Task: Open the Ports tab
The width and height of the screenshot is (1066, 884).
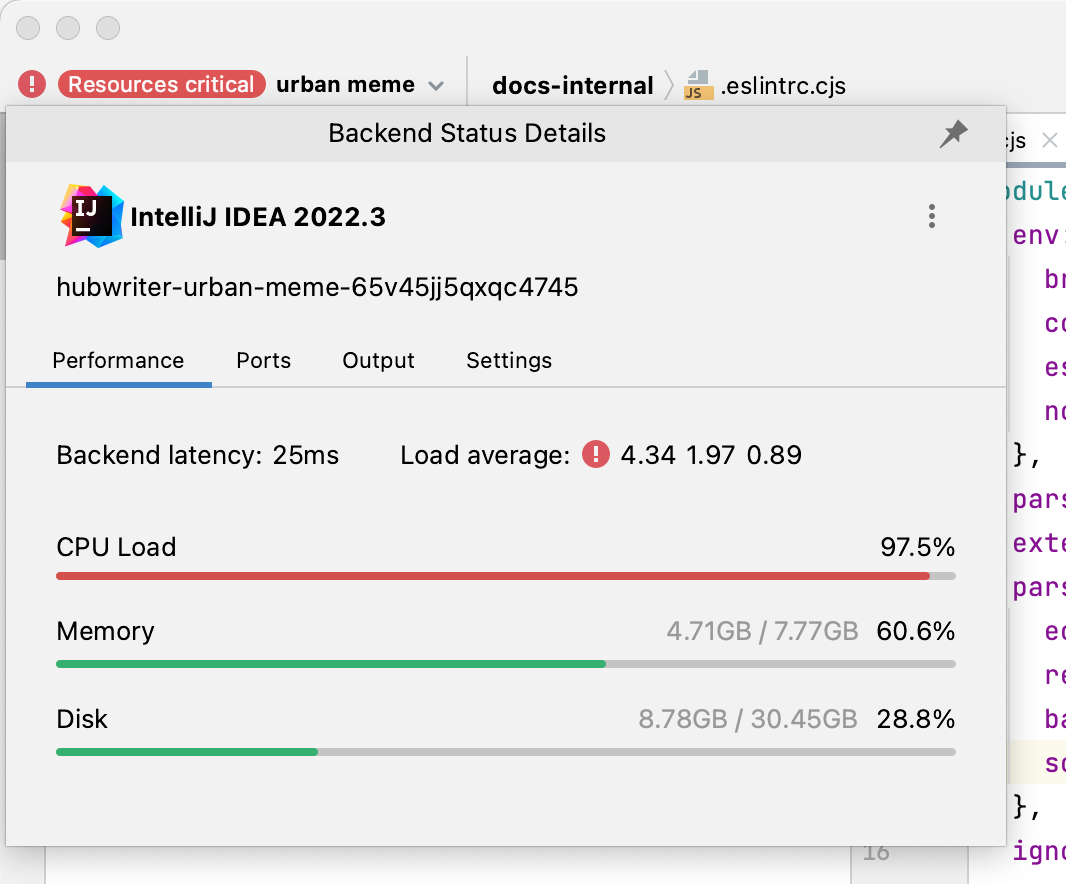Action: pyautogui.click(x=263, y=361)
